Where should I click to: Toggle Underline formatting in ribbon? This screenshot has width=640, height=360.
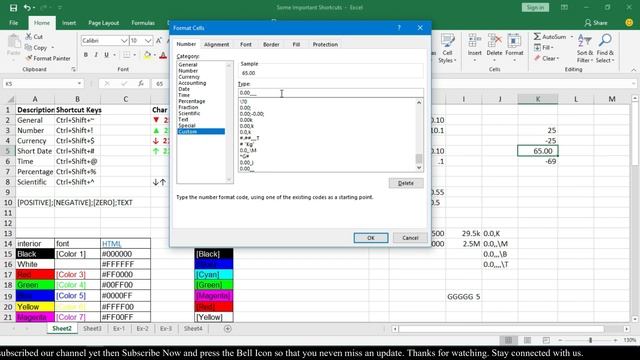point(106,55)
